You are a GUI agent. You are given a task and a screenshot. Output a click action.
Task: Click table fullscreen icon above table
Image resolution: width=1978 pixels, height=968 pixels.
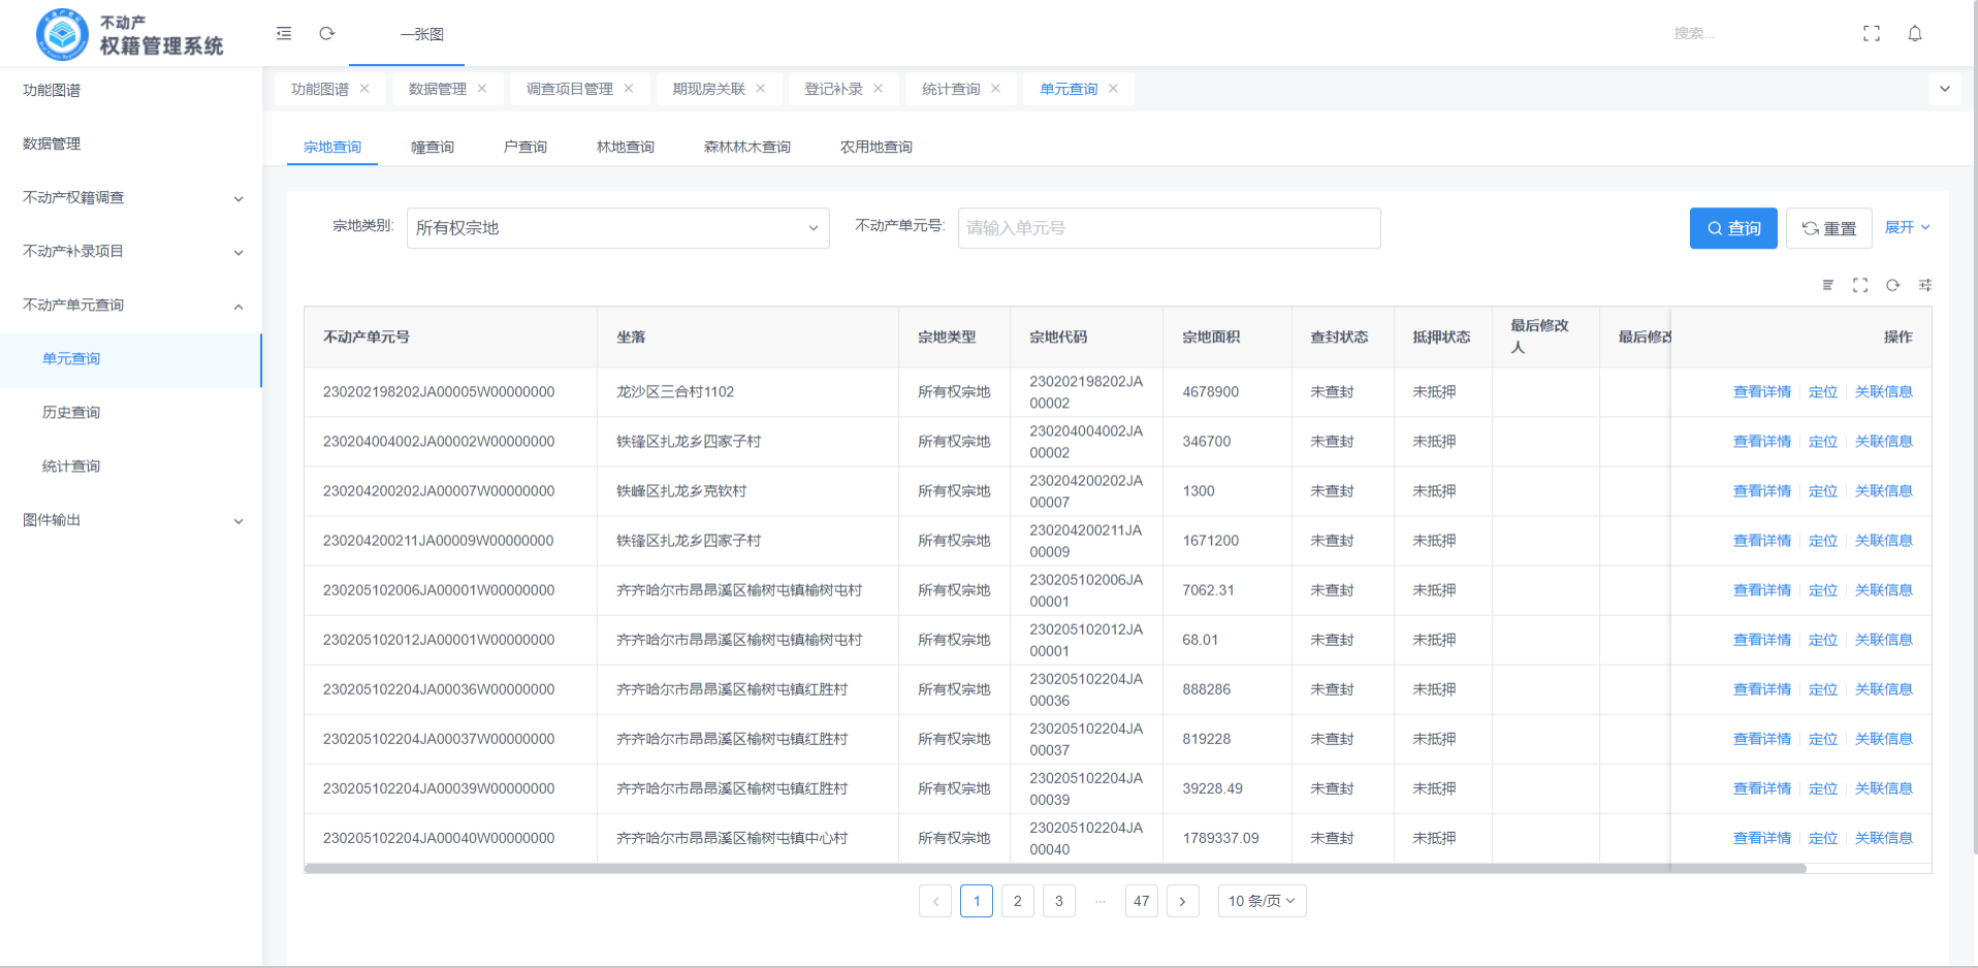(x=1860, y=285)
